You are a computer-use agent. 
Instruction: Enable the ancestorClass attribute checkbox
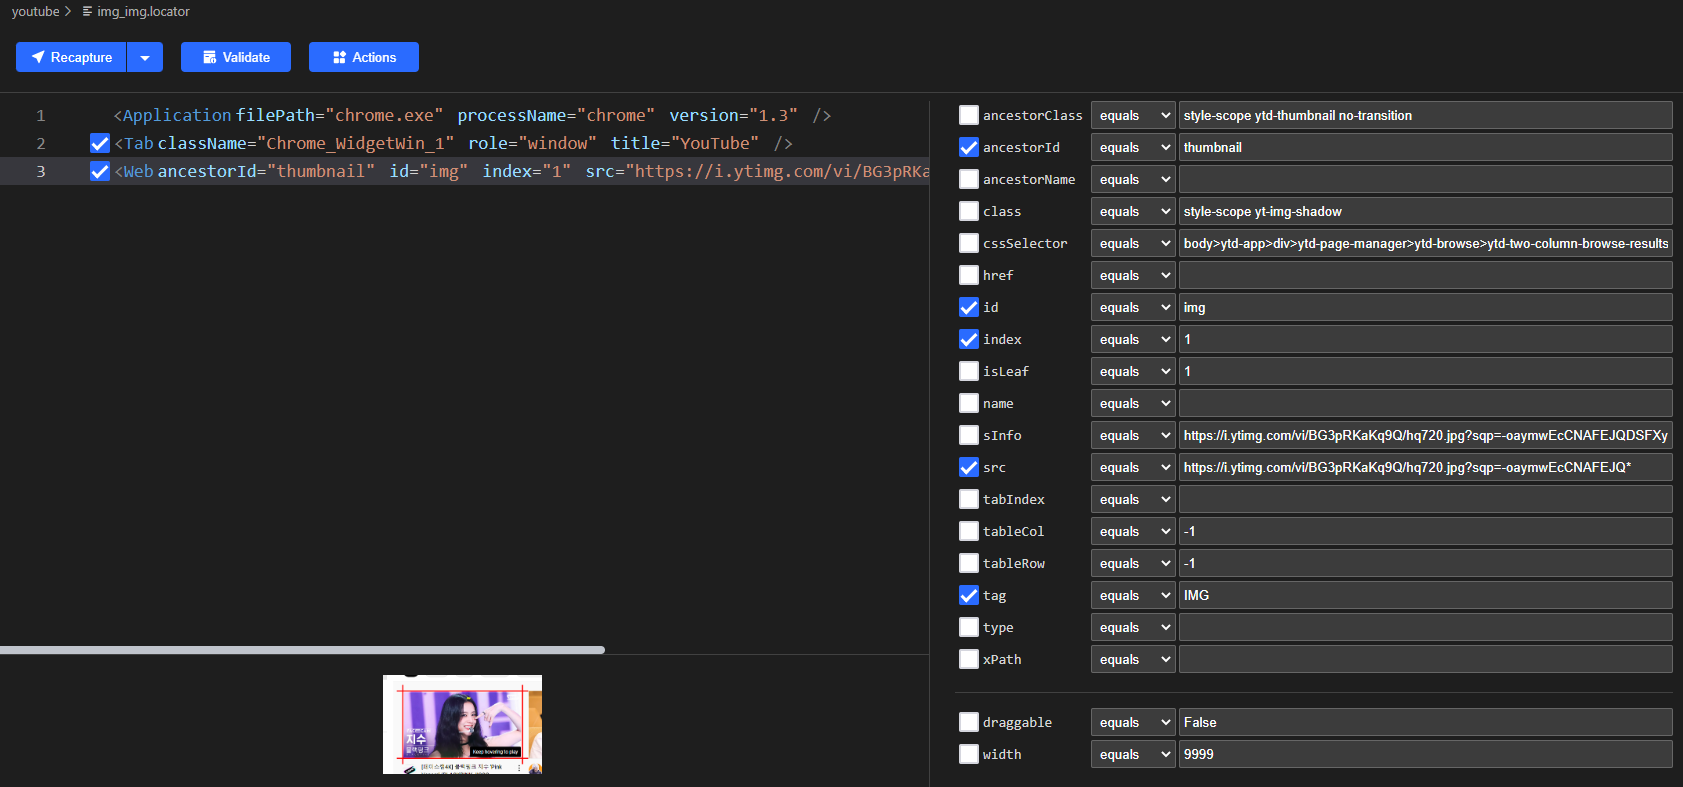968,115
